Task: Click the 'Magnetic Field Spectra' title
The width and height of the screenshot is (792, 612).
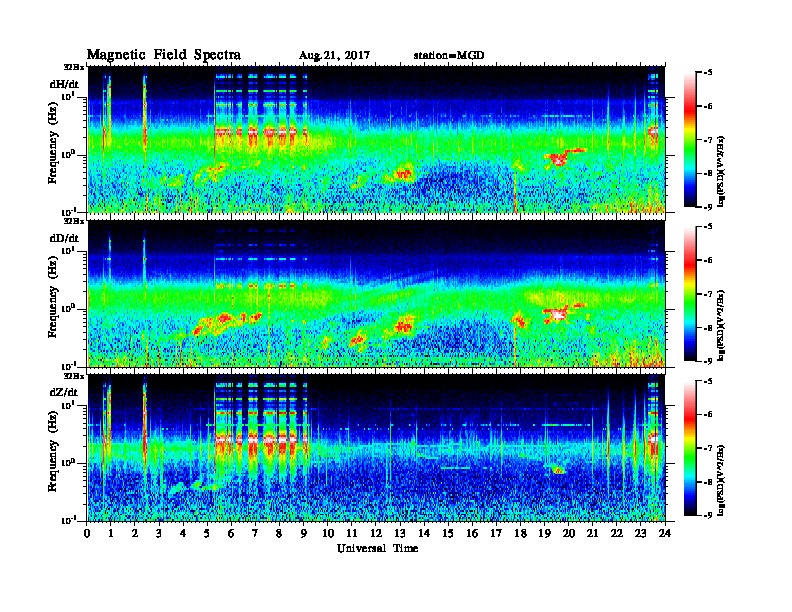Action: click(164, 55)
